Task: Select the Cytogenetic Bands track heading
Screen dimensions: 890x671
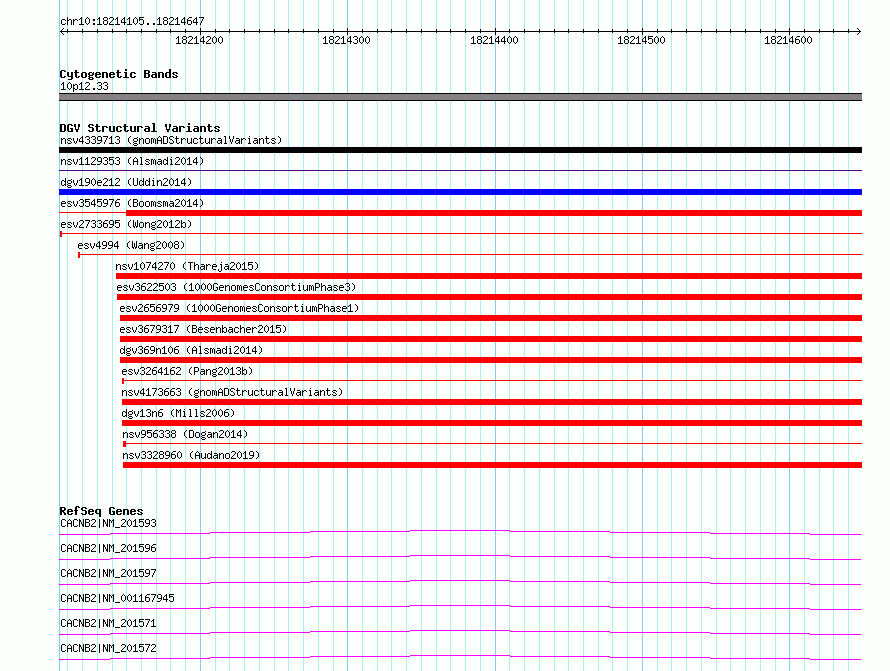Action: coord(119,74)
